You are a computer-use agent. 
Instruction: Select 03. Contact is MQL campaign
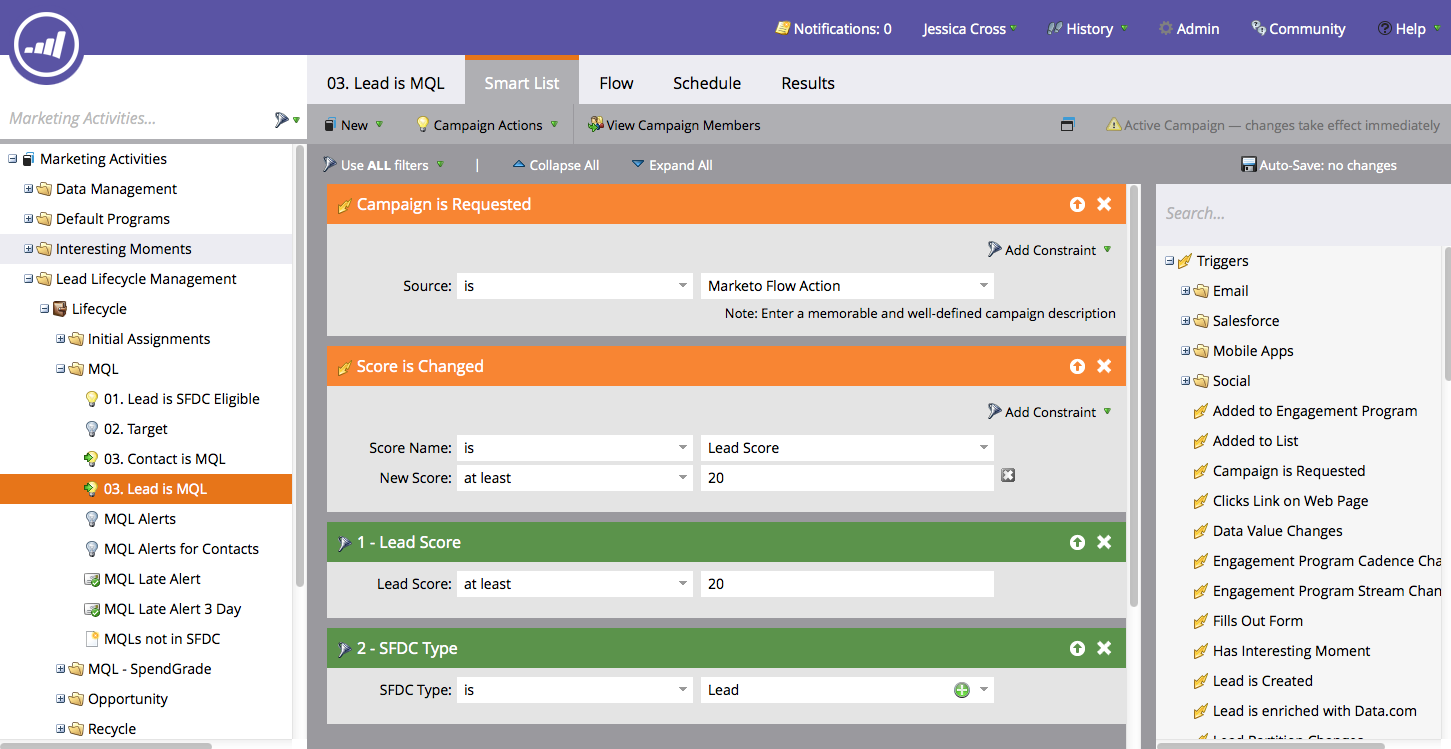point(164,459)
